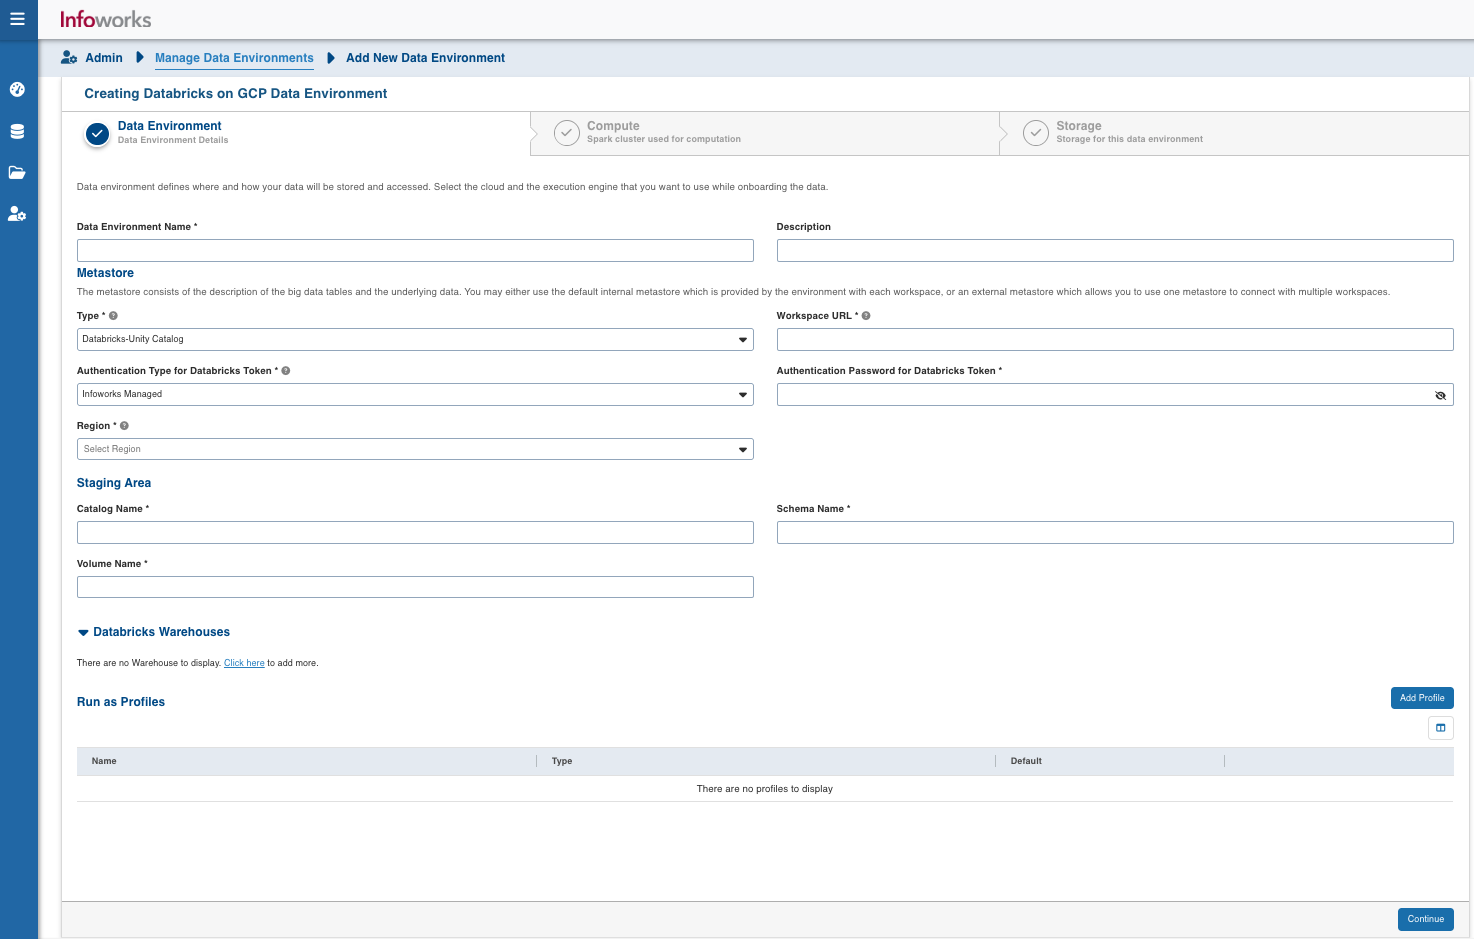1474x939 pixels.
Task: Click the help icon next to Type
Action: pos(113,316)
